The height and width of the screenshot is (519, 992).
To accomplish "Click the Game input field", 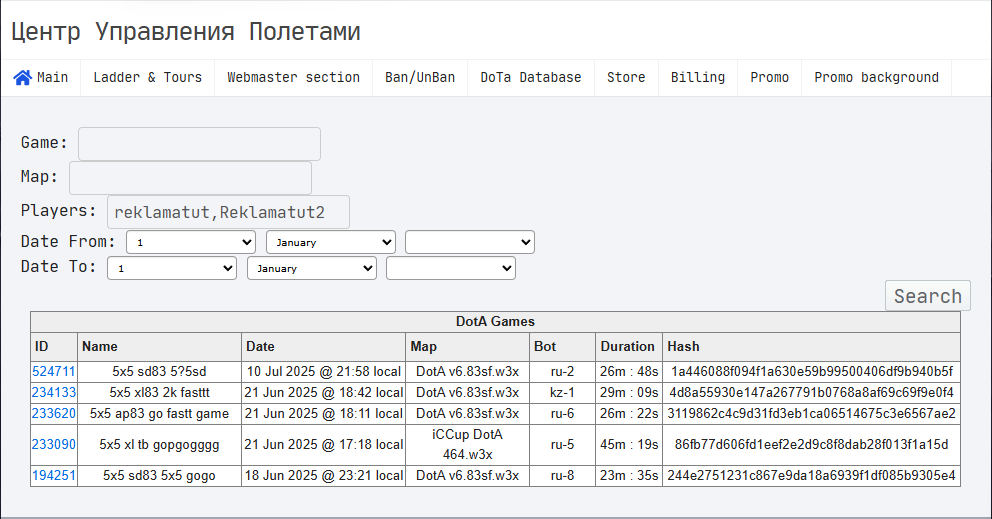I will click(199, 144).
